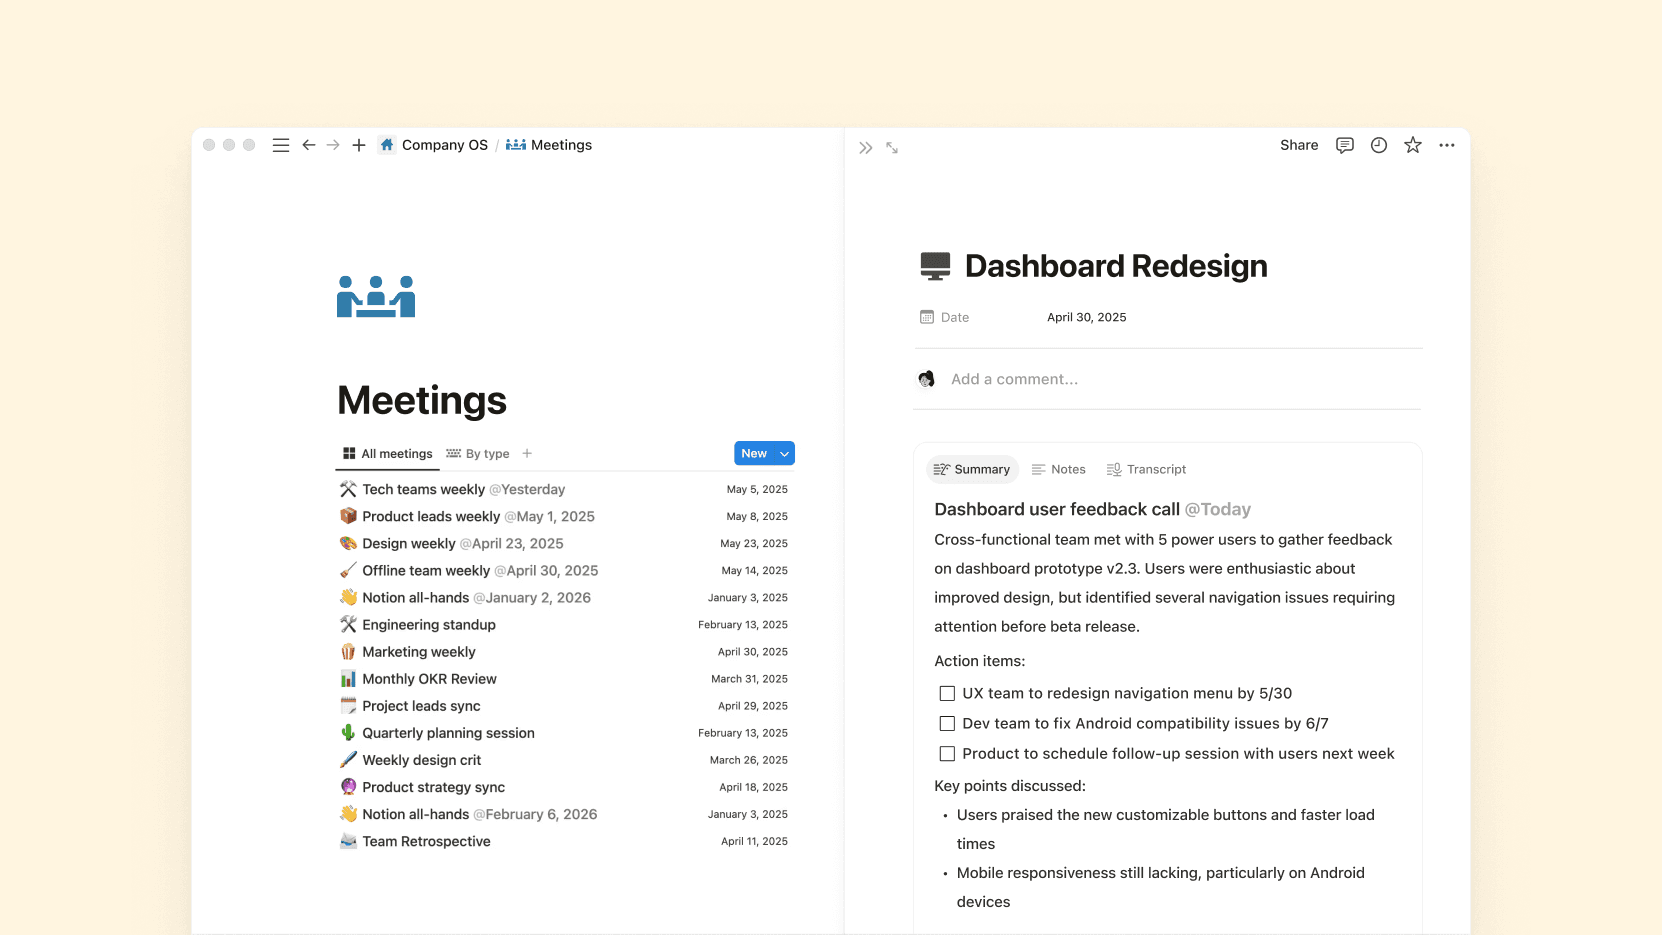Check the Dev team Android fix task

click(x=946, y=723)
